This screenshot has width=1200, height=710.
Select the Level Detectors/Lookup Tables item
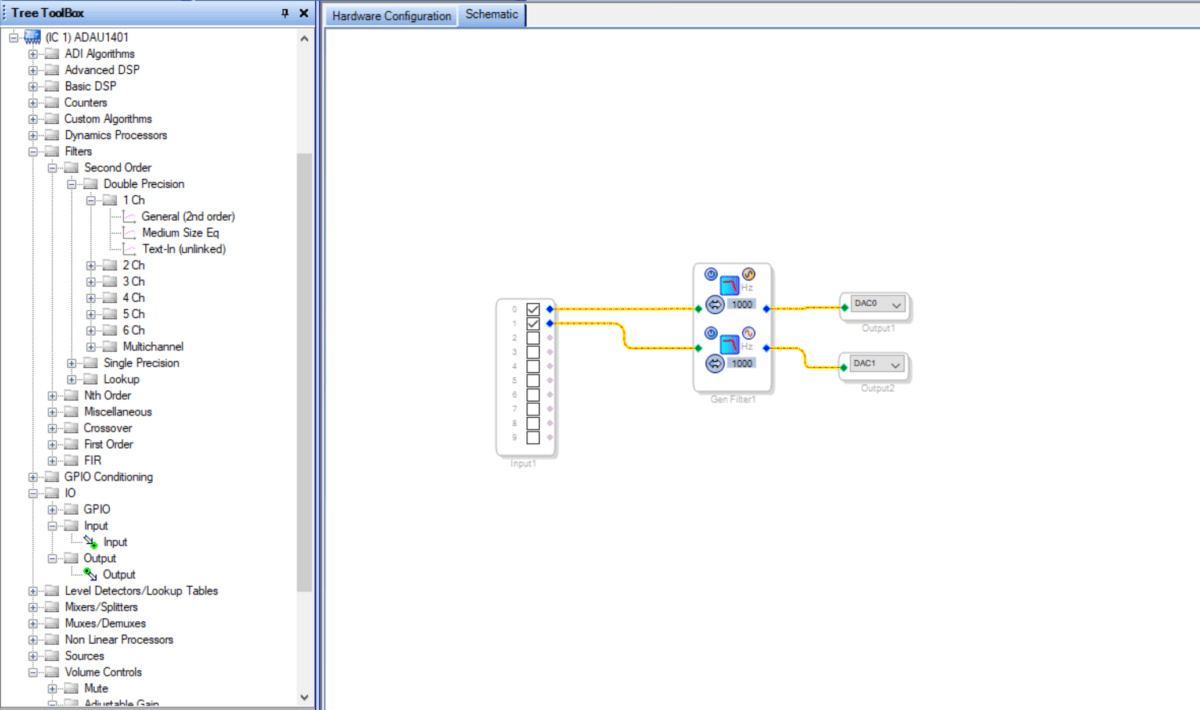point(141,591)
